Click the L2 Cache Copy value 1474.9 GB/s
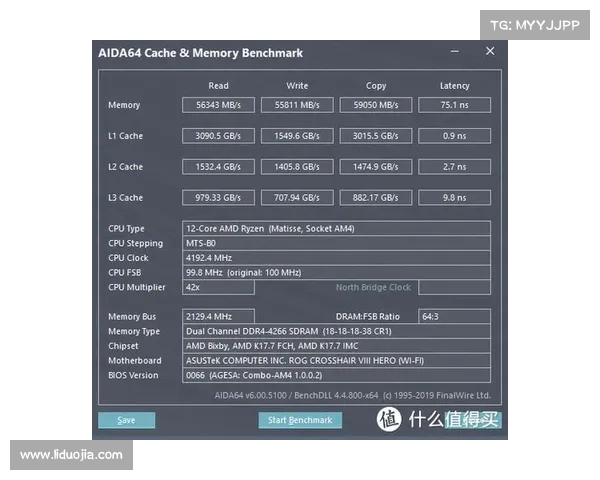600x480 pixels. pyautogui.click(x=376, y=167)
